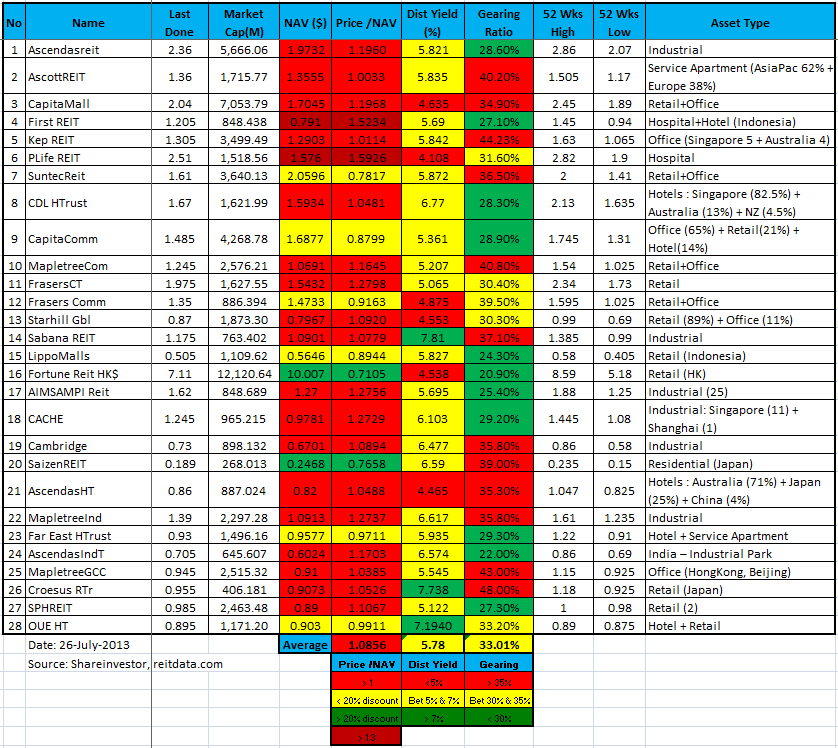Viewport: 838px width, 748px height.
Task: Click the Ascendasreit name cell
Action: (x=88, y=50)
